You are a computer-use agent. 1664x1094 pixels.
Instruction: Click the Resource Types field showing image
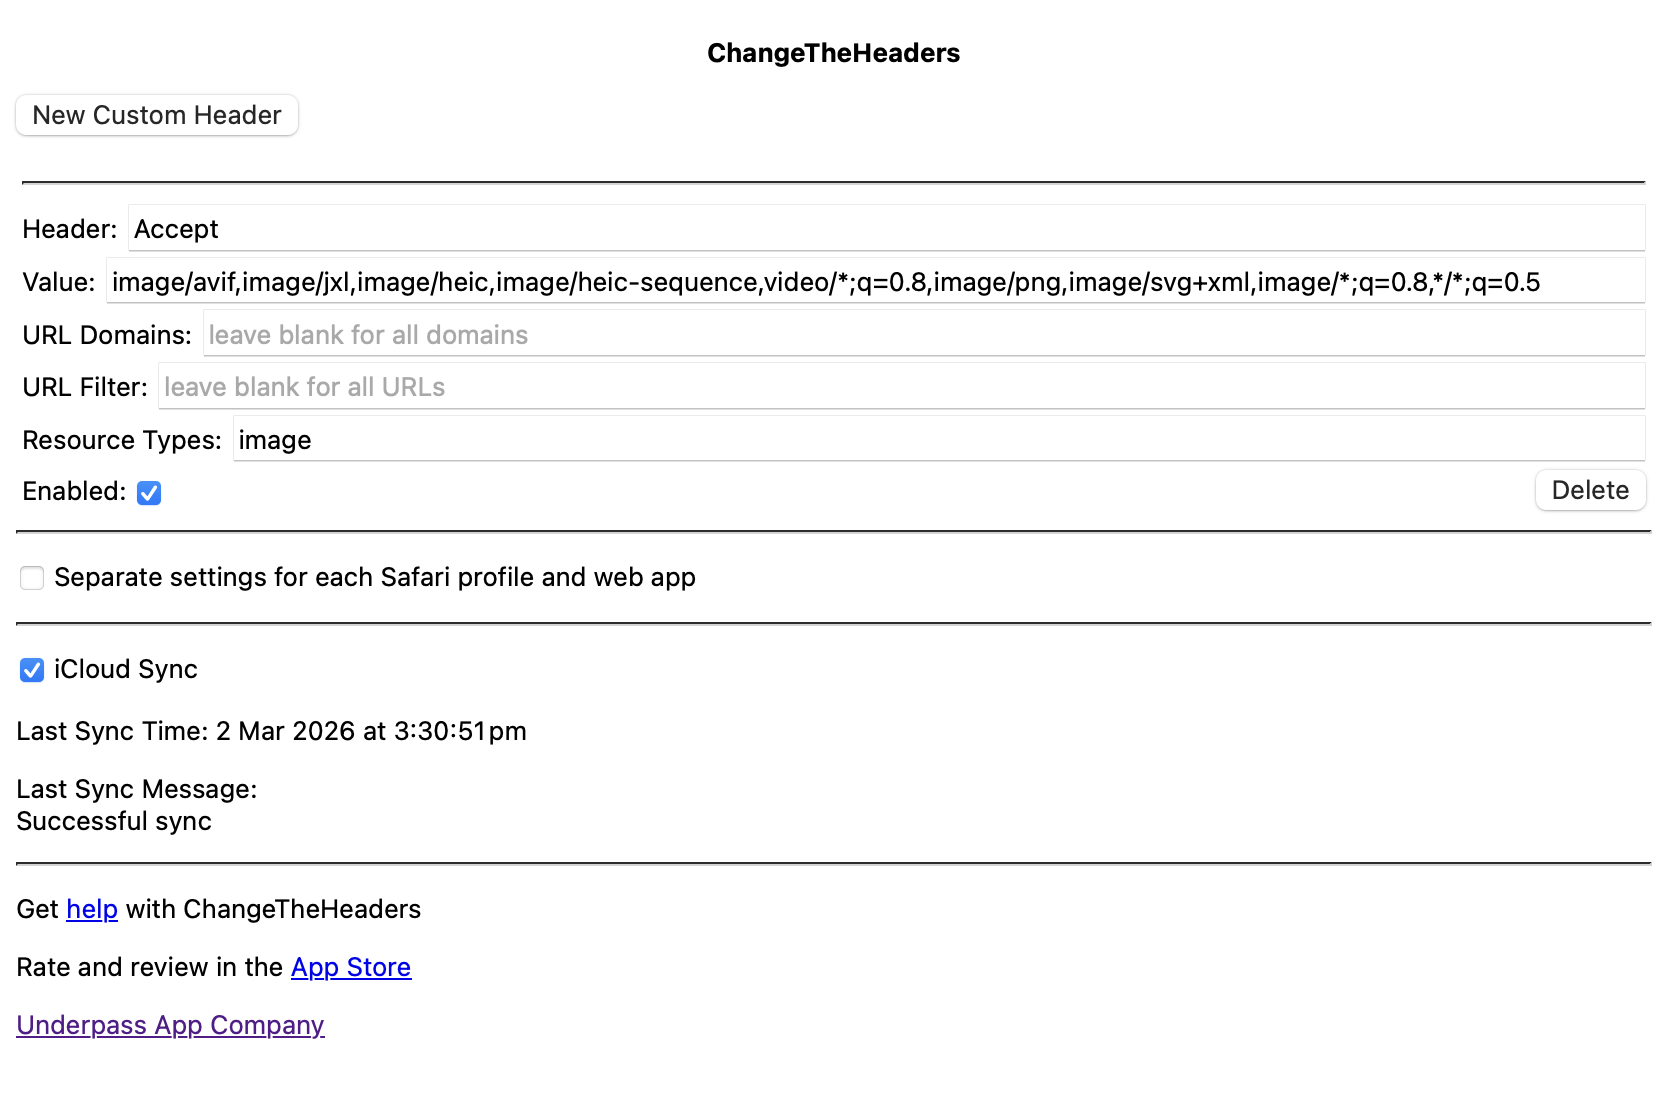click(x=938, y=440)
